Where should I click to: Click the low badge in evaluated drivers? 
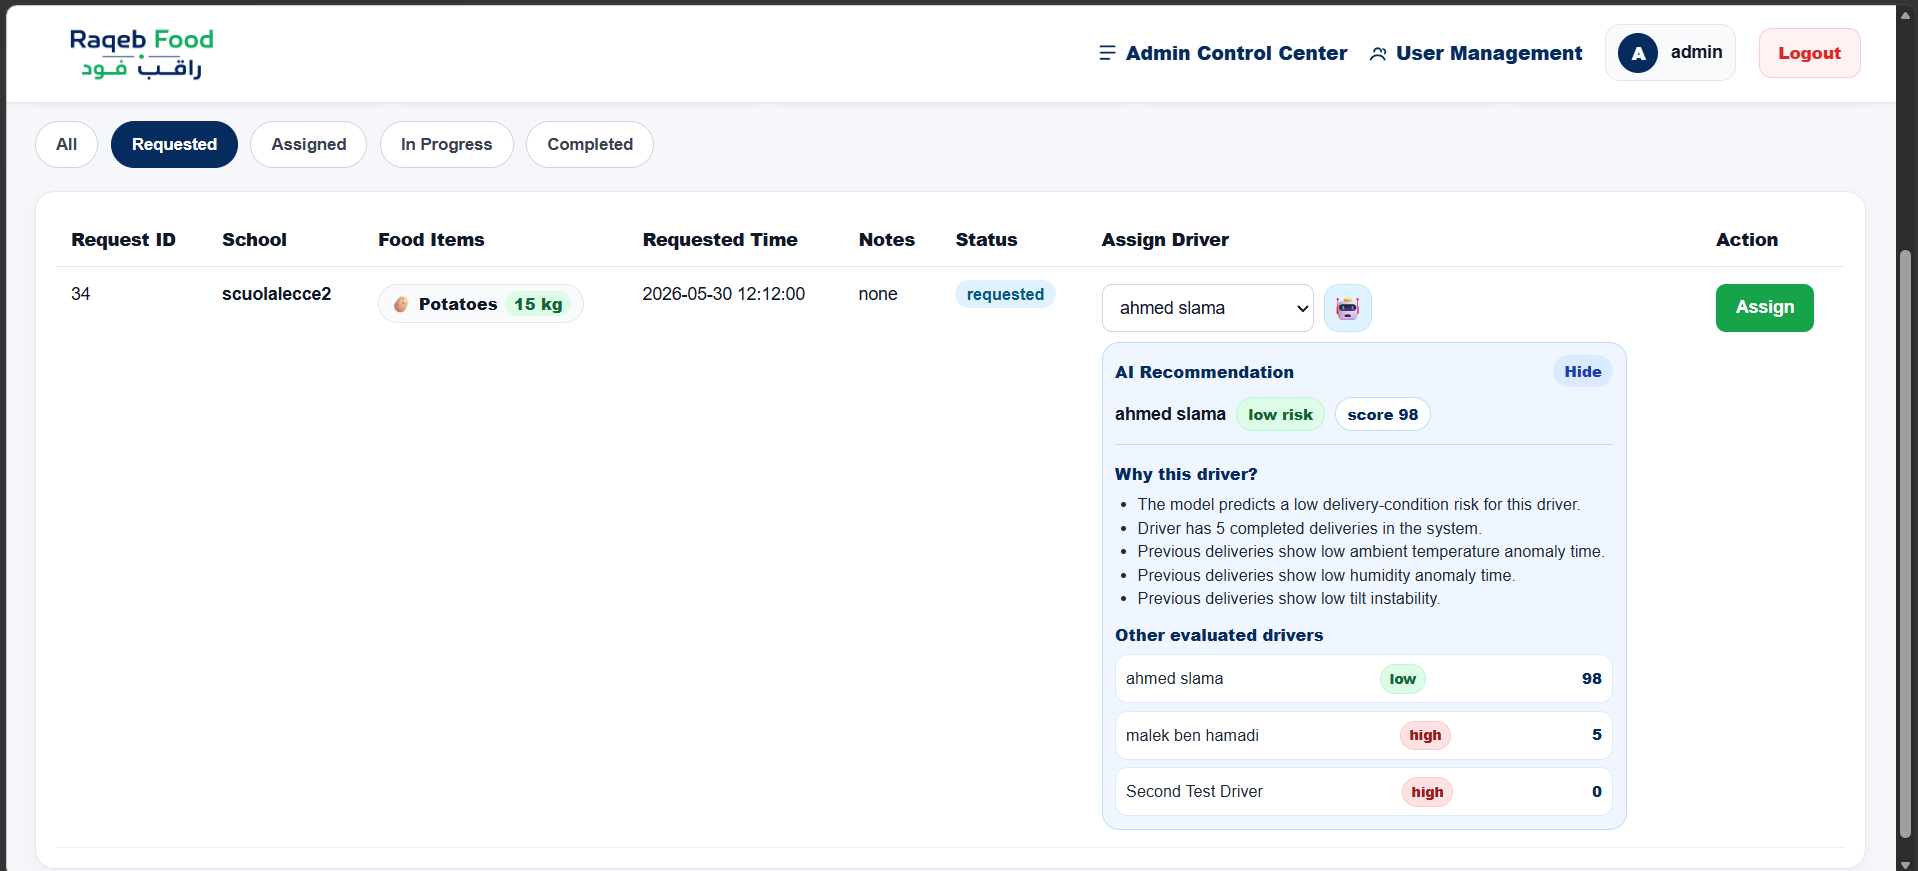coord(1402,679)
